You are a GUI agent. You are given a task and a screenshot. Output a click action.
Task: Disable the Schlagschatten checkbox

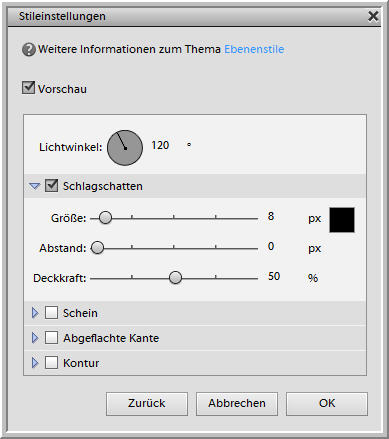[x=51, y=185]
